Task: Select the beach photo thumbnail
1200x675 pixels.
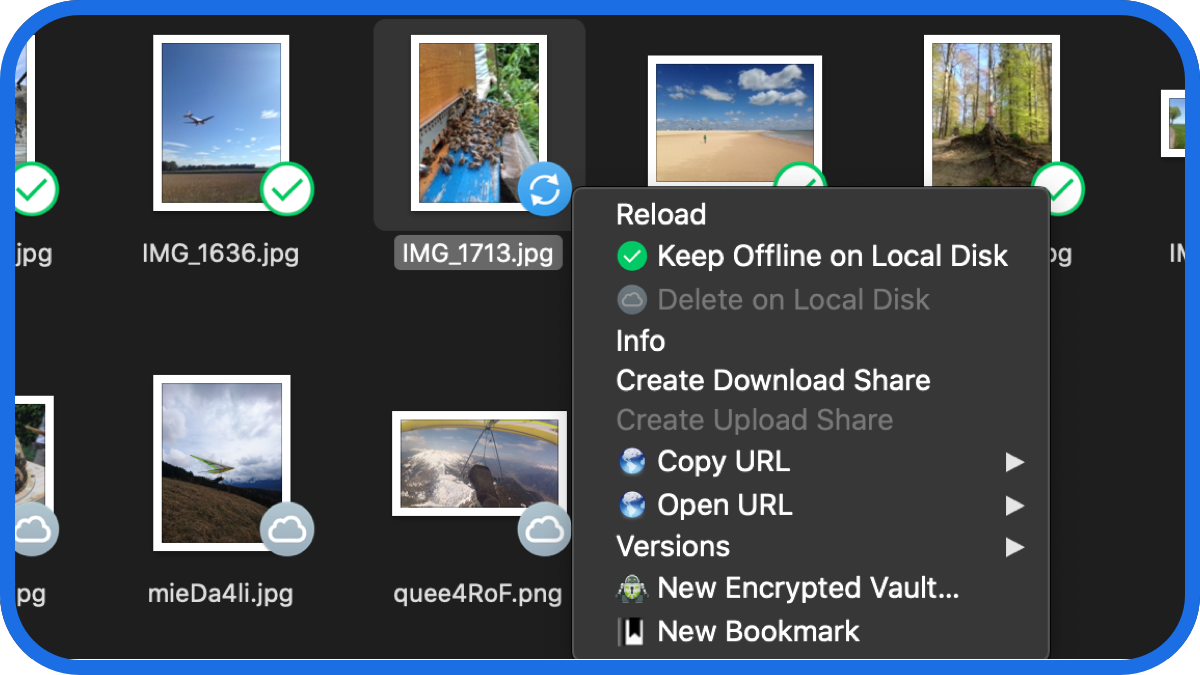Action: [x=735, y=122]
